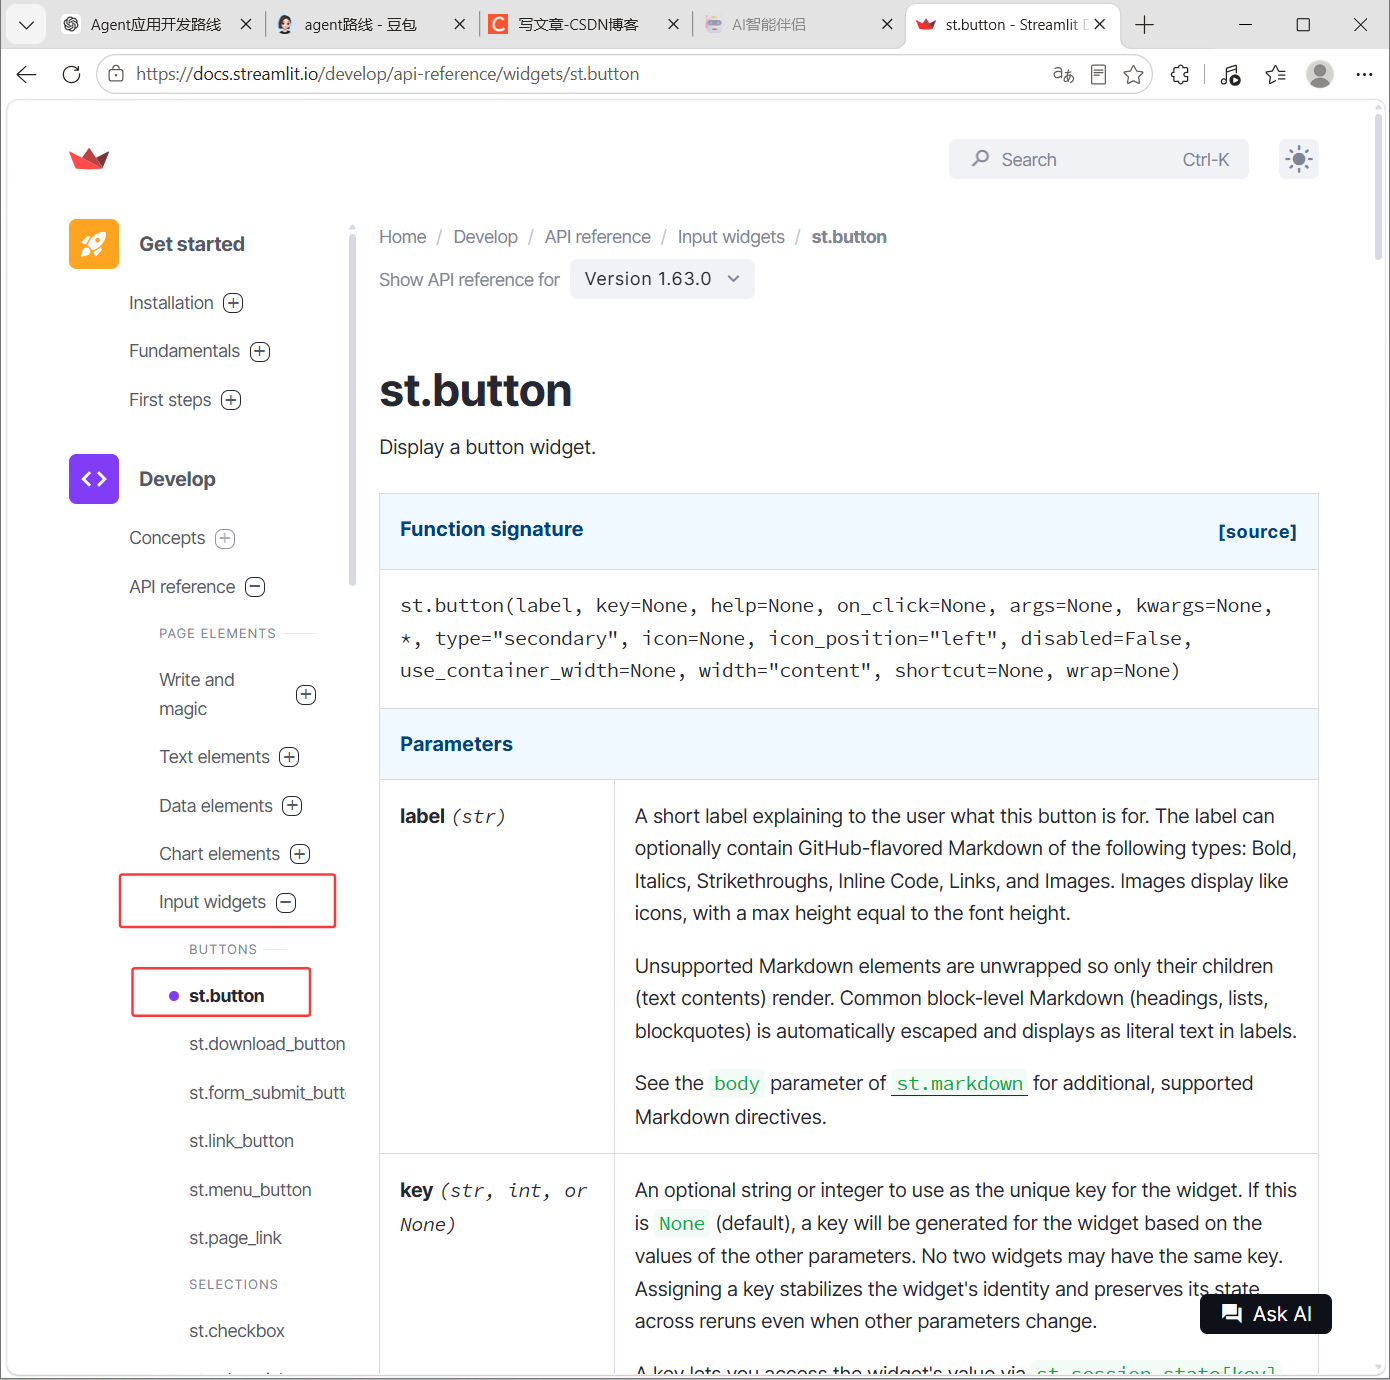Collapse the Input widgets section
This screenshot has width=1390, height=1380.
(286, 902)
